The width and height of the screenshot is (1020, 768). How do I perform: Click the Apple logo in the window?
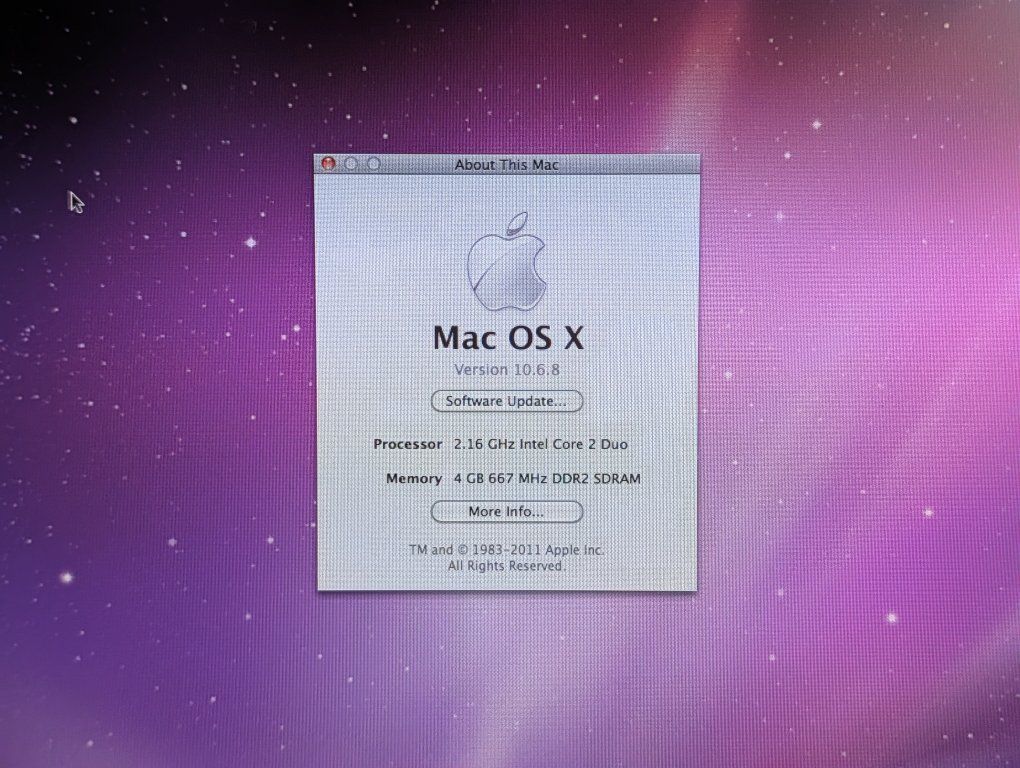click(x=507, y=261)
